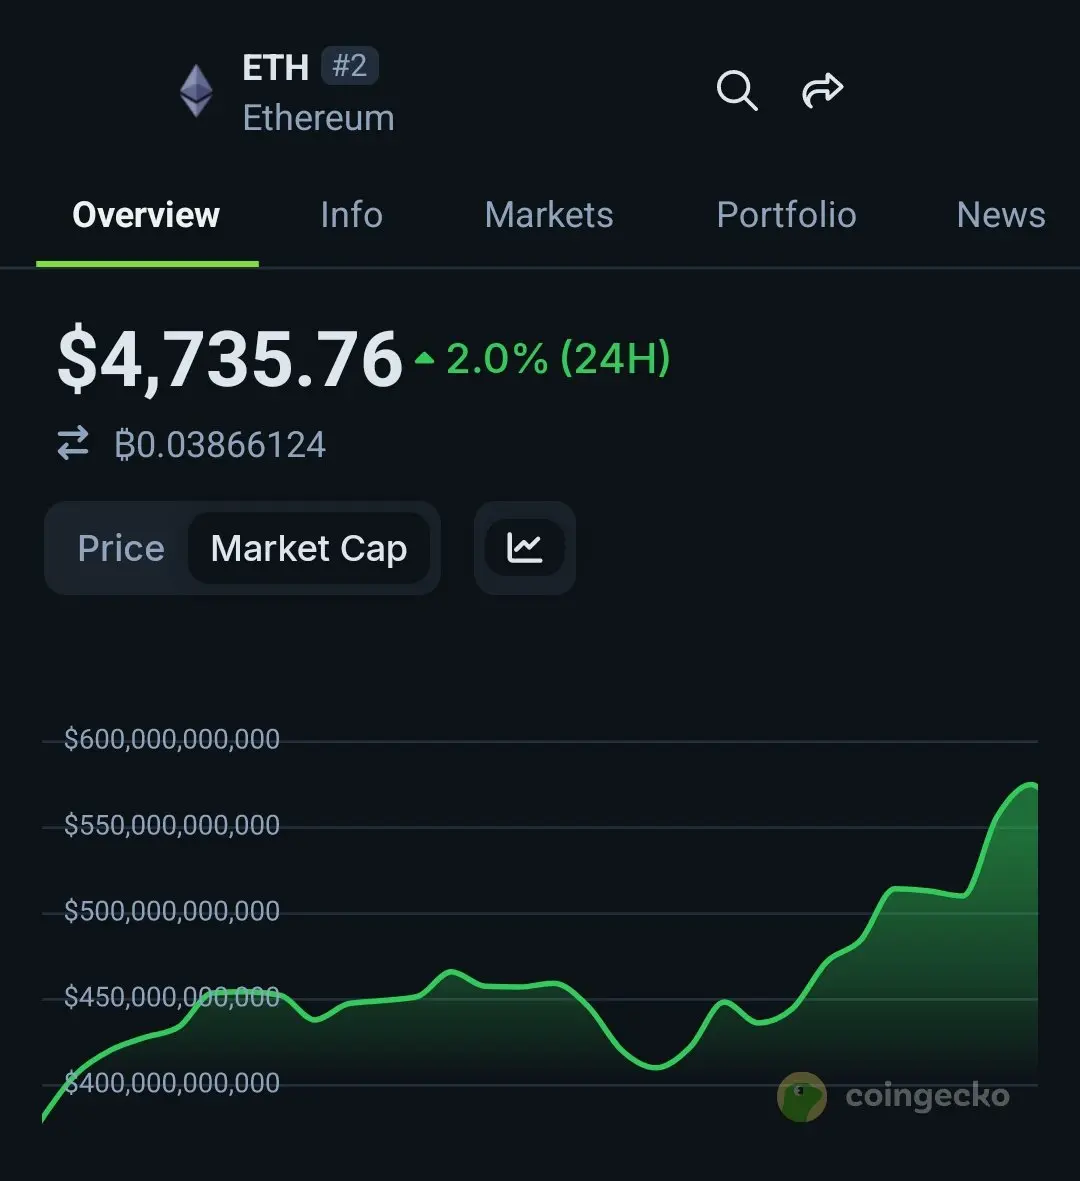Image resolution: width=1080 pixels, height=1181 pixels.
Task: Tap the search magnifier icon
Action: 737,91
